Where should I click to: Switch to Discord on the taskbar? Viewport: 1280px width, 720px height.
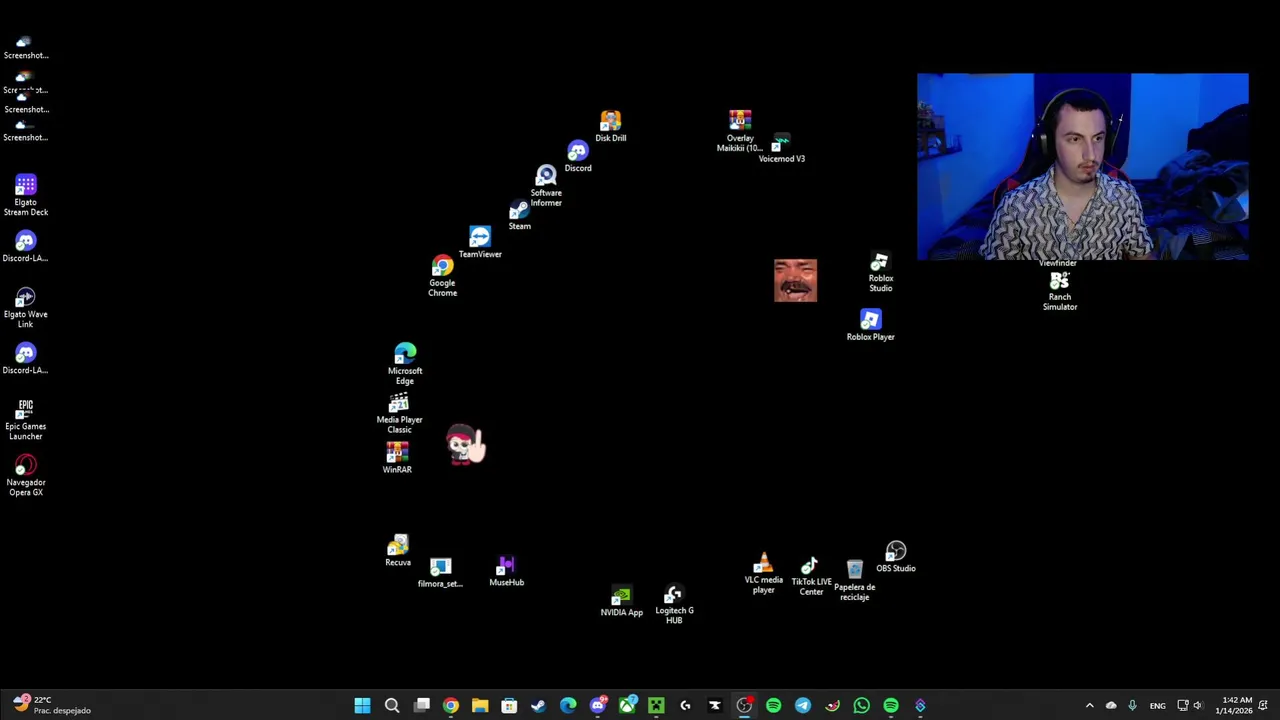coord(598,706)
